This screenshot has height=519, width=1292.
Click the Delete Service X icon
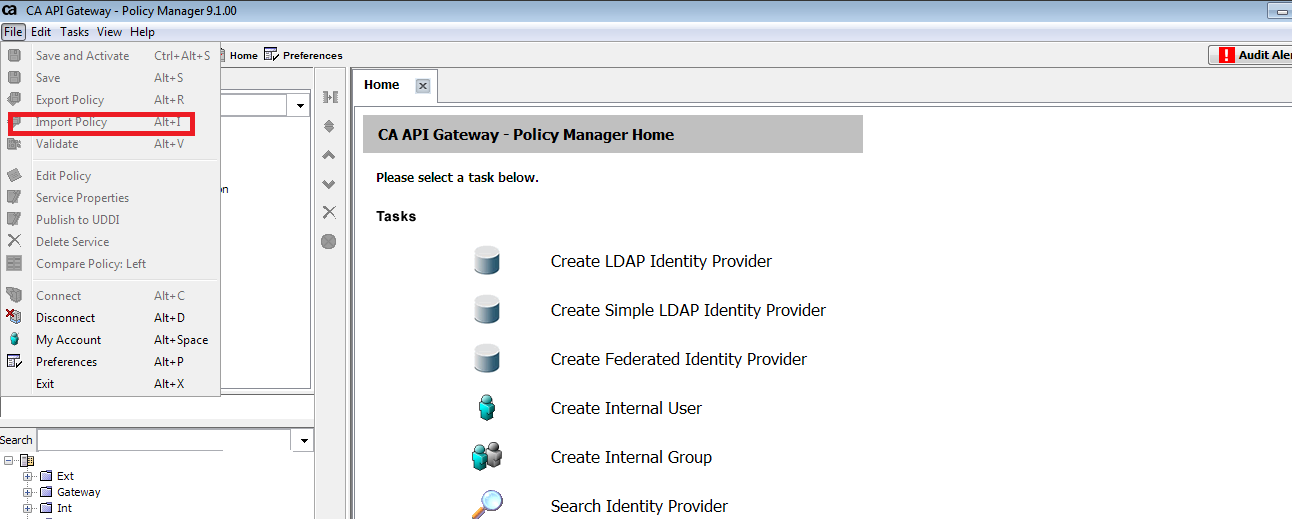pyautogui.click(x=14, y=241)
